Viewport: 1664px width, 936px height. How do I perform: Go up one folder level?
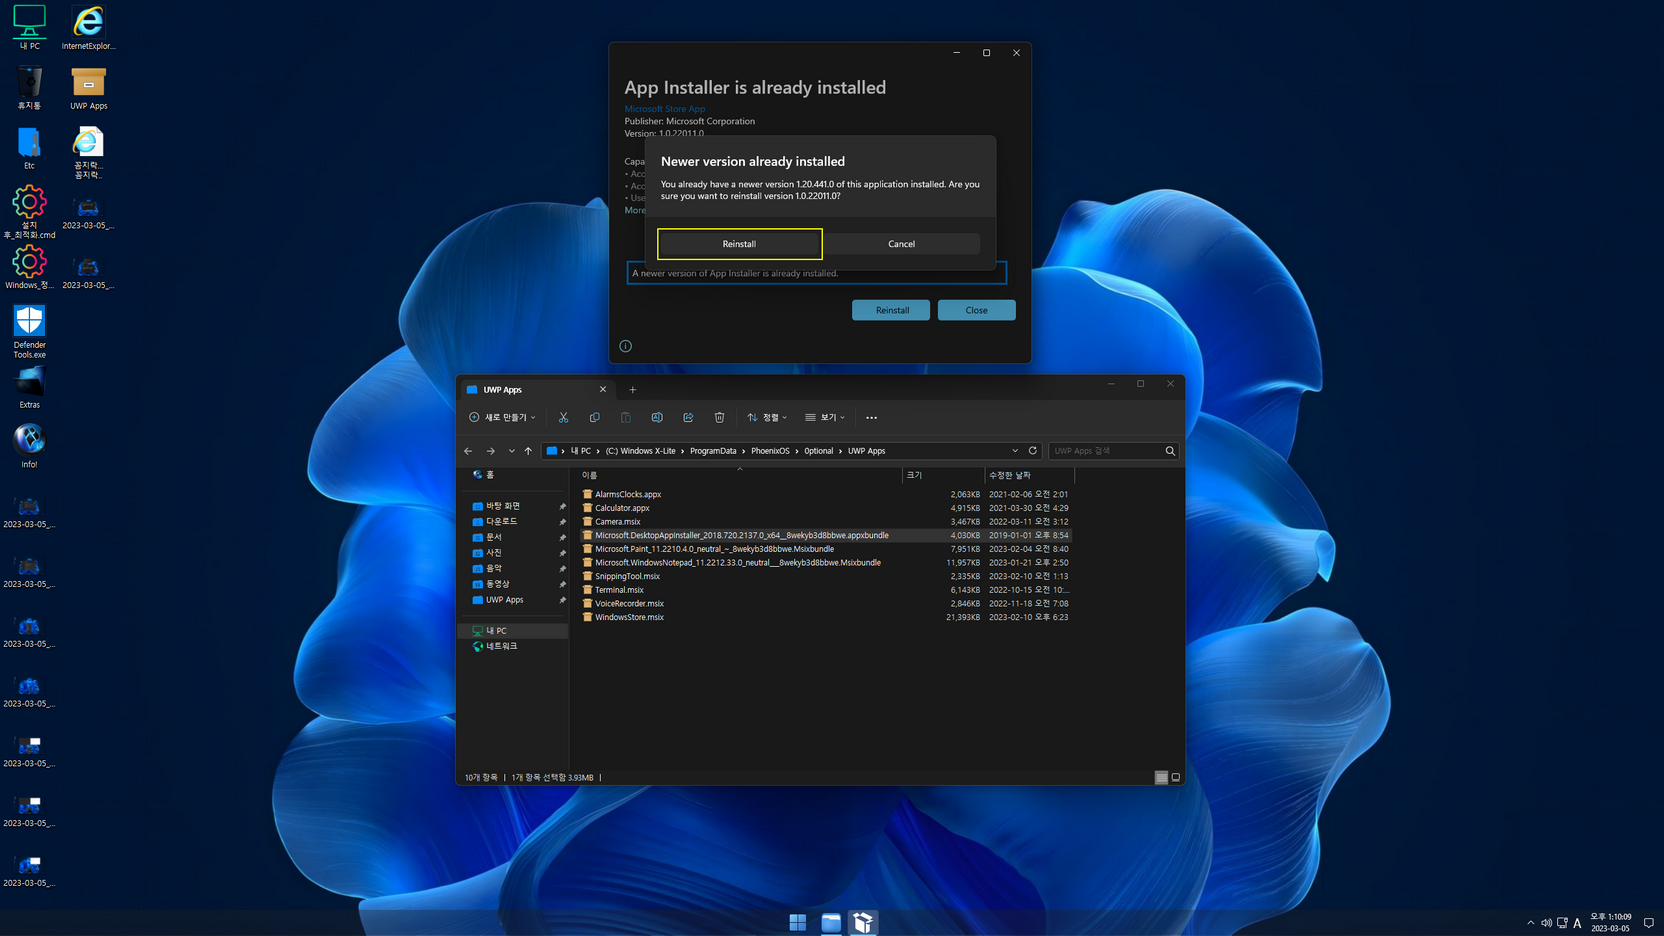click(x=528, y=451)
